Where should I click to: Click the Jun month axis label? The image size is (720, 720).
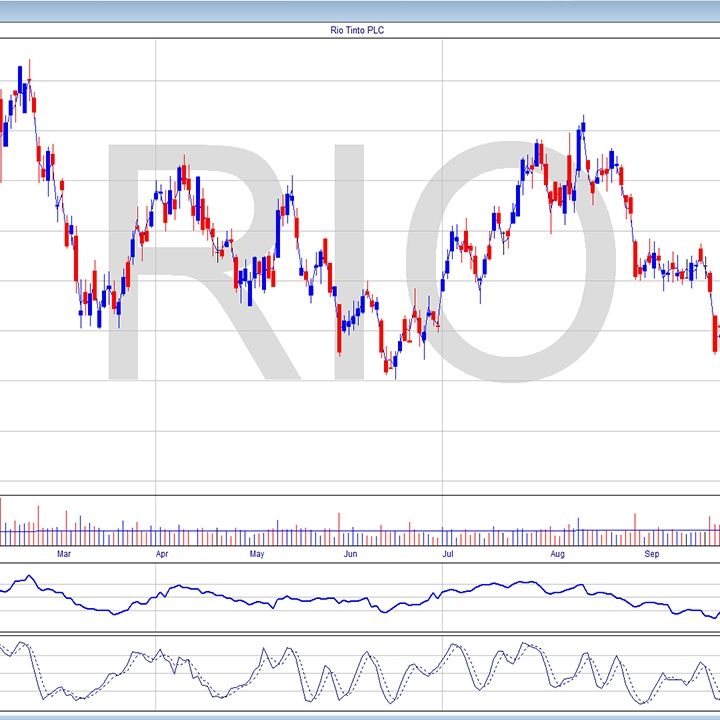click(350, 553)
